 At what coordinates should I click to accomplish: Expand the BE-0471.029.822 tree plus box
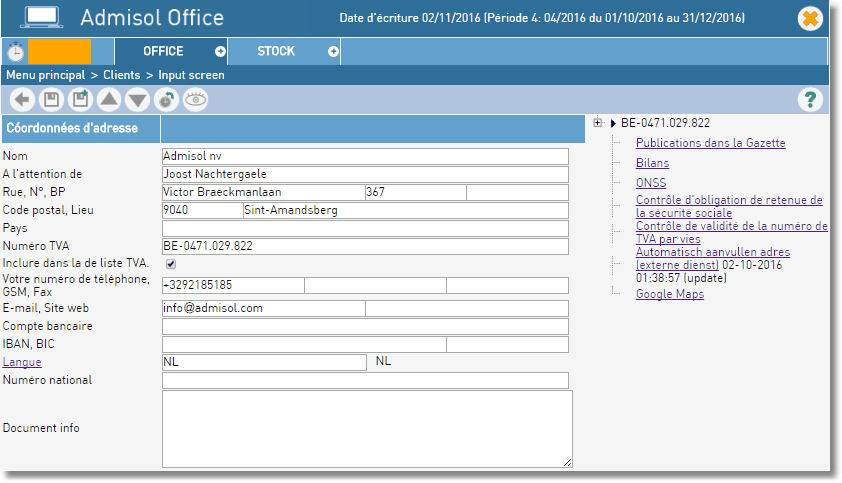pos(598,122)
